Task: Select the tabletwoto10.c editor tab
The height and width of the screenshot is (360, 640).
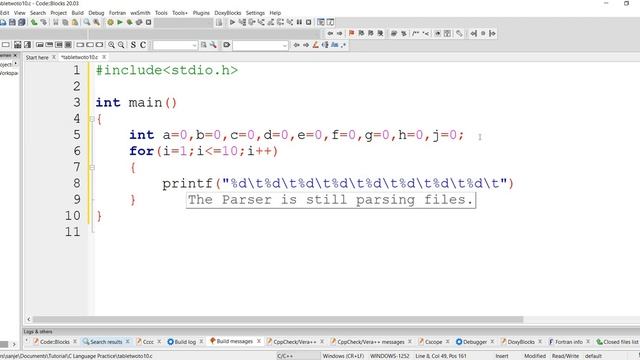Action: [80, 58]
